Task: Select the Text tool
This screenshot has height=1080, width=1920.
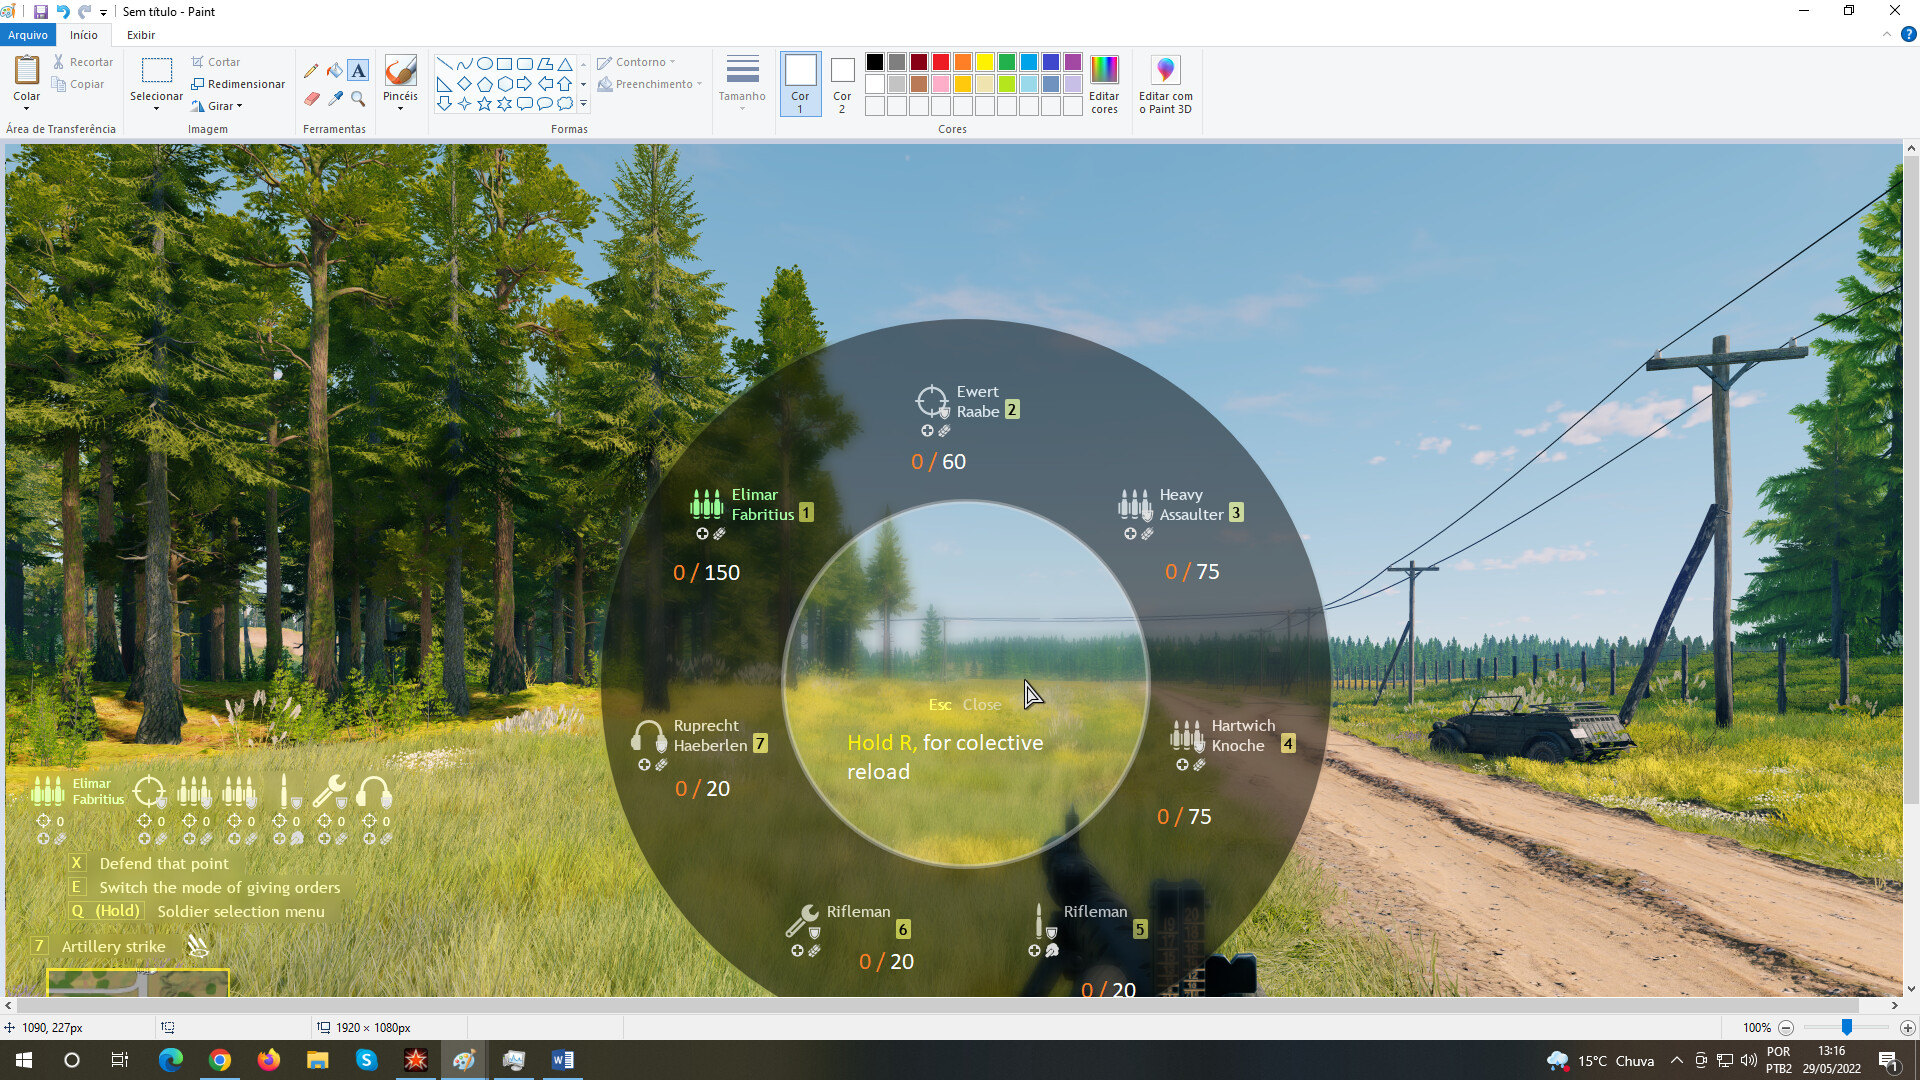Action: tap(358, 71)
